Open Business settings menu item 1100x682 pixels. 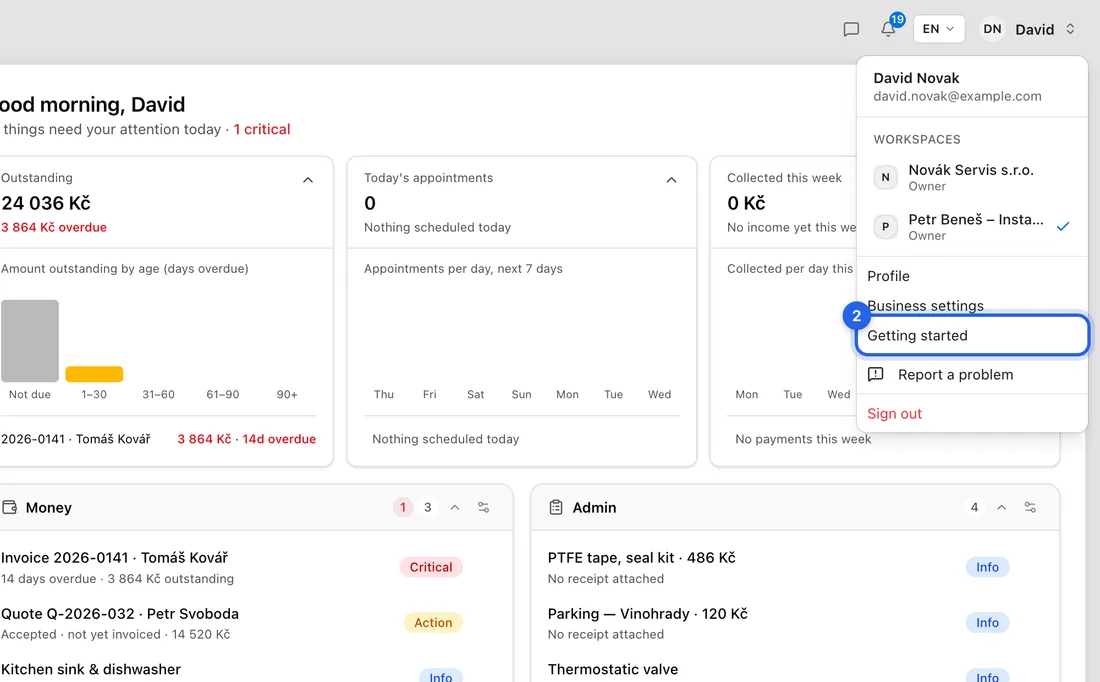(972, 305)
